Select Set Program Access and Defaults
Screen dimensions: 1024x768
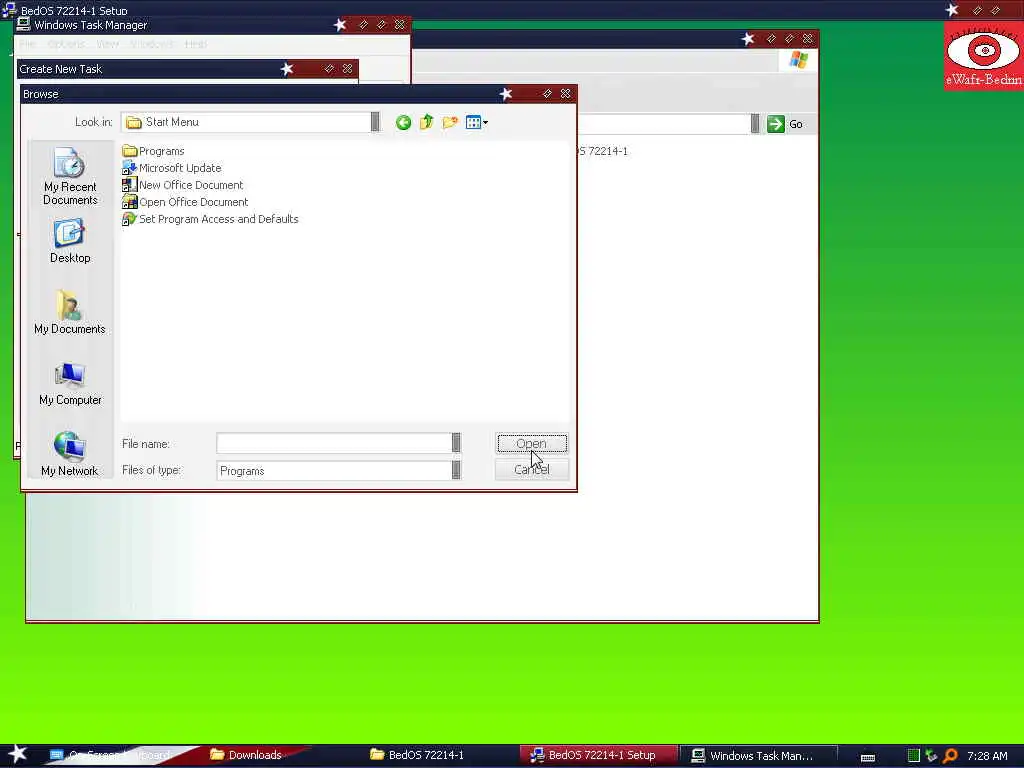tap(210, 219)
